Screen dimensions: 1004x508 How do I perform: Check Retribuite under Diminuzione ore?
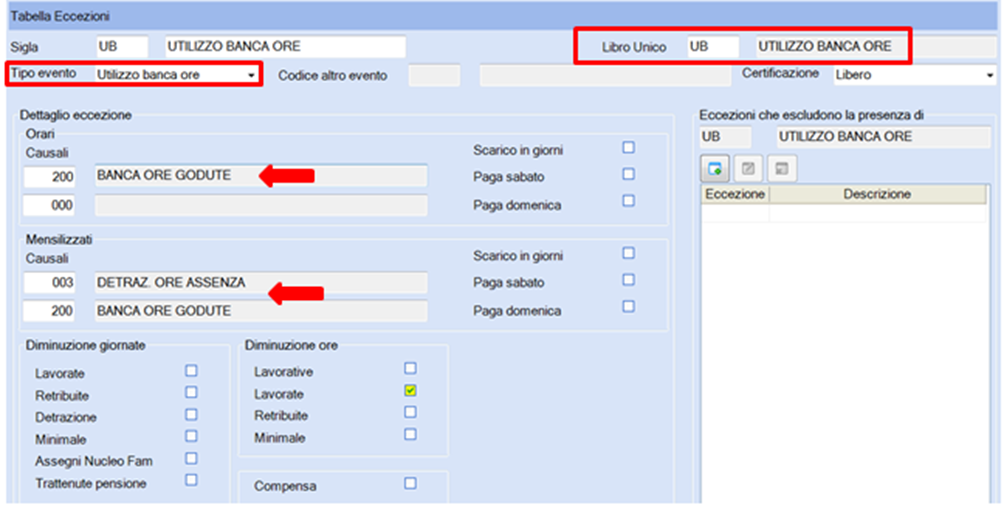click(x=410, y=412)
